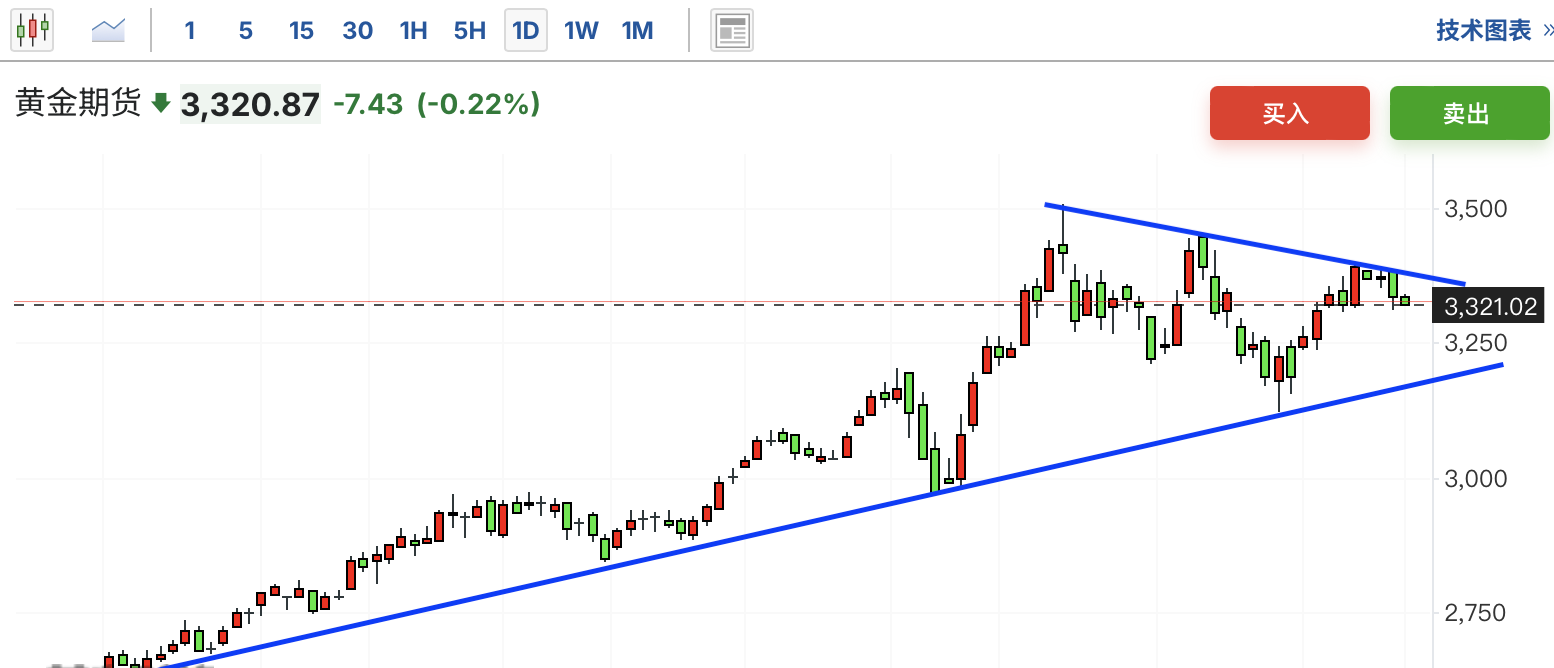Select the 1 minute interval
The height and width of the screenshot is (668, 1554).
190,31
